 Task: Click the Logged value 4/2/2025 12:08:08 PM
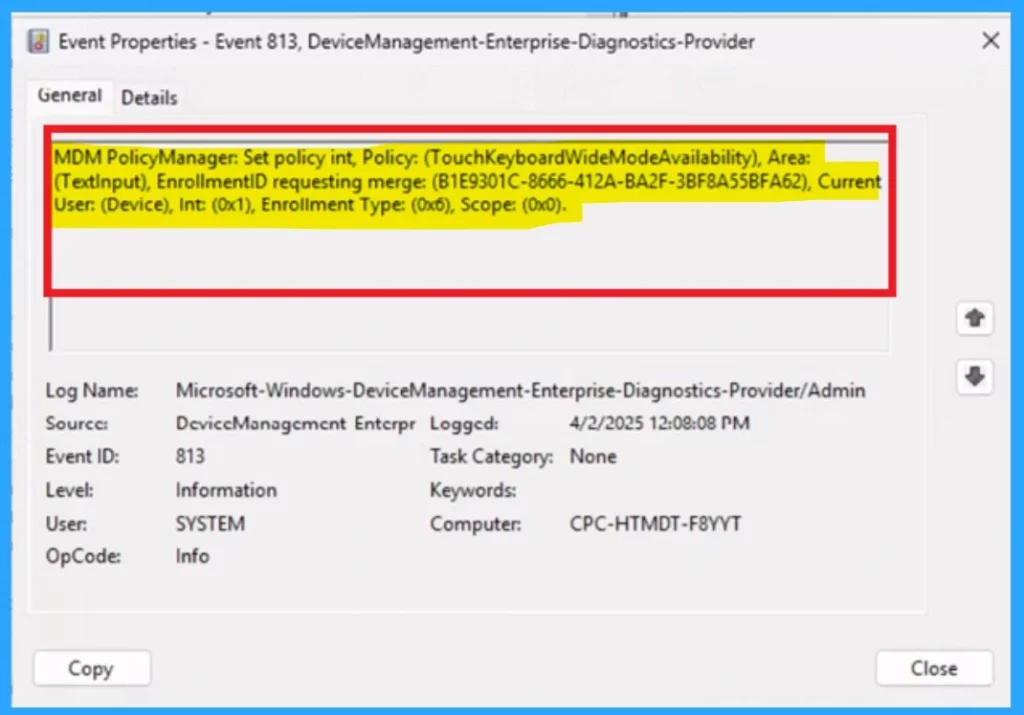[x=660, y=423]
